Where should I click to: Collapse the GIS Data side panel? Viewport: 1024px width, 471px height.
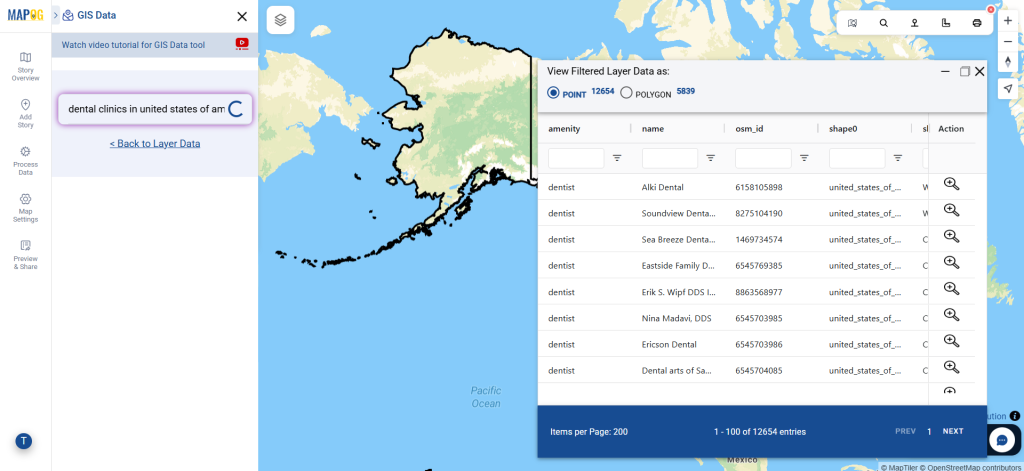(x=56, y=16)
